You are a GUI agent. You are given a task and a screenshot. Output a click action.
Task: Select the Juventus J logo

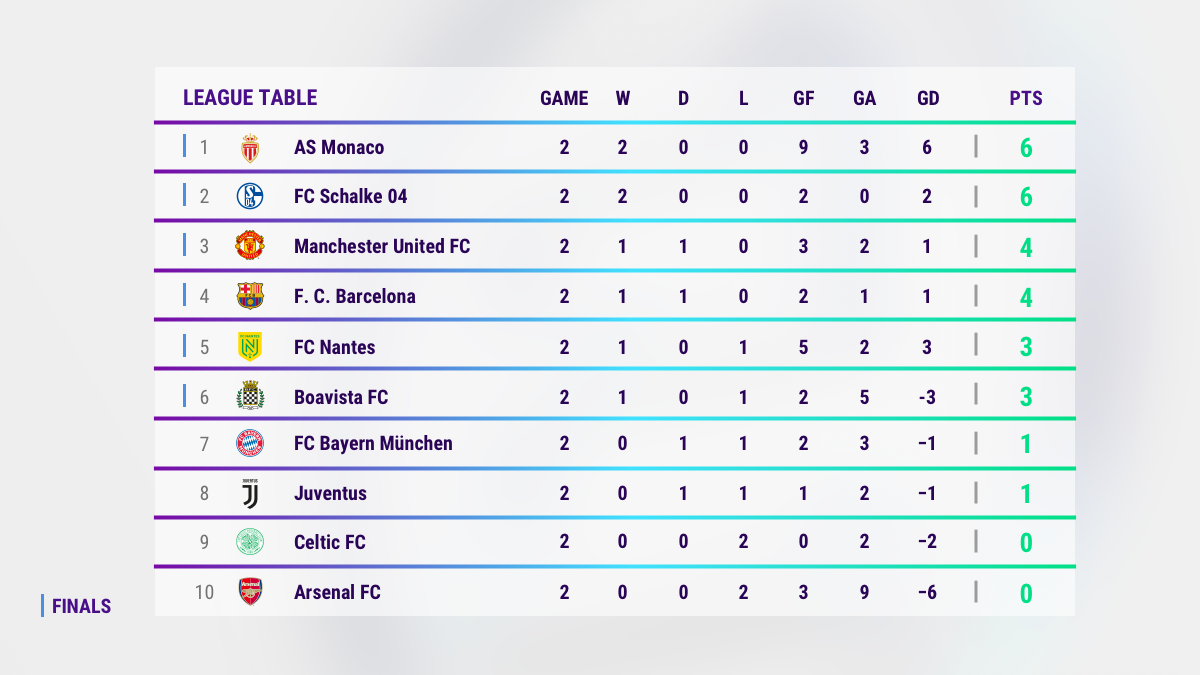(250, 493)
